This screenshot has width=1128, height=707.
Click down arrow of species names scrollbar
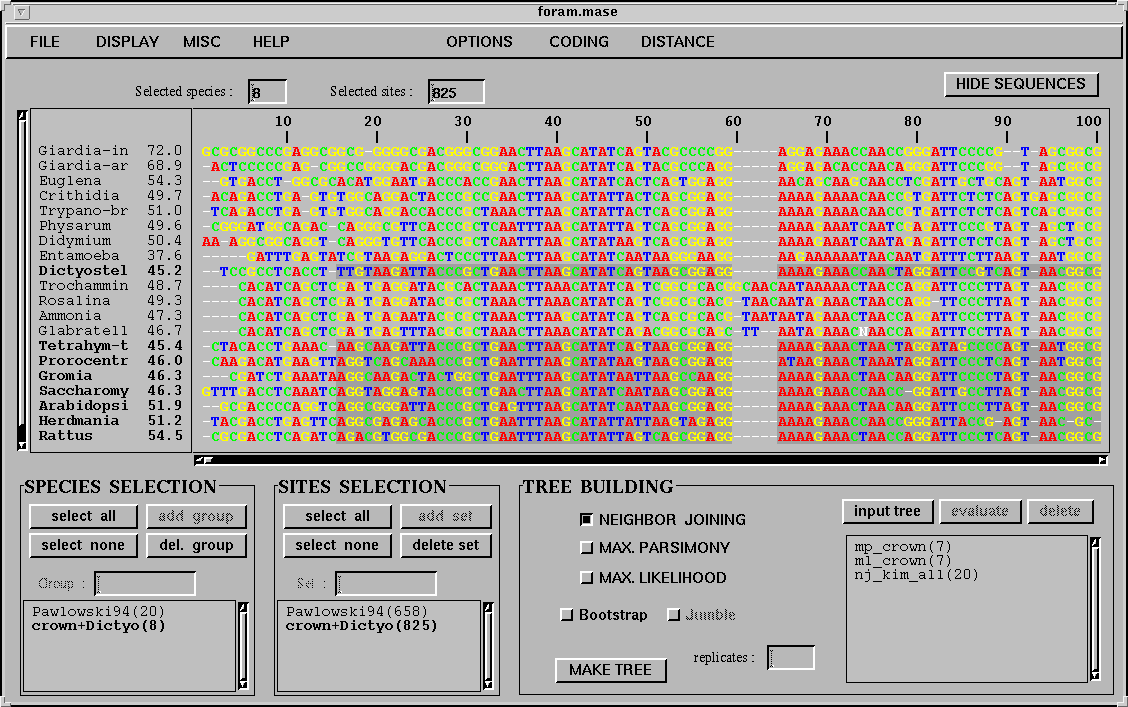tap(20, 447)
